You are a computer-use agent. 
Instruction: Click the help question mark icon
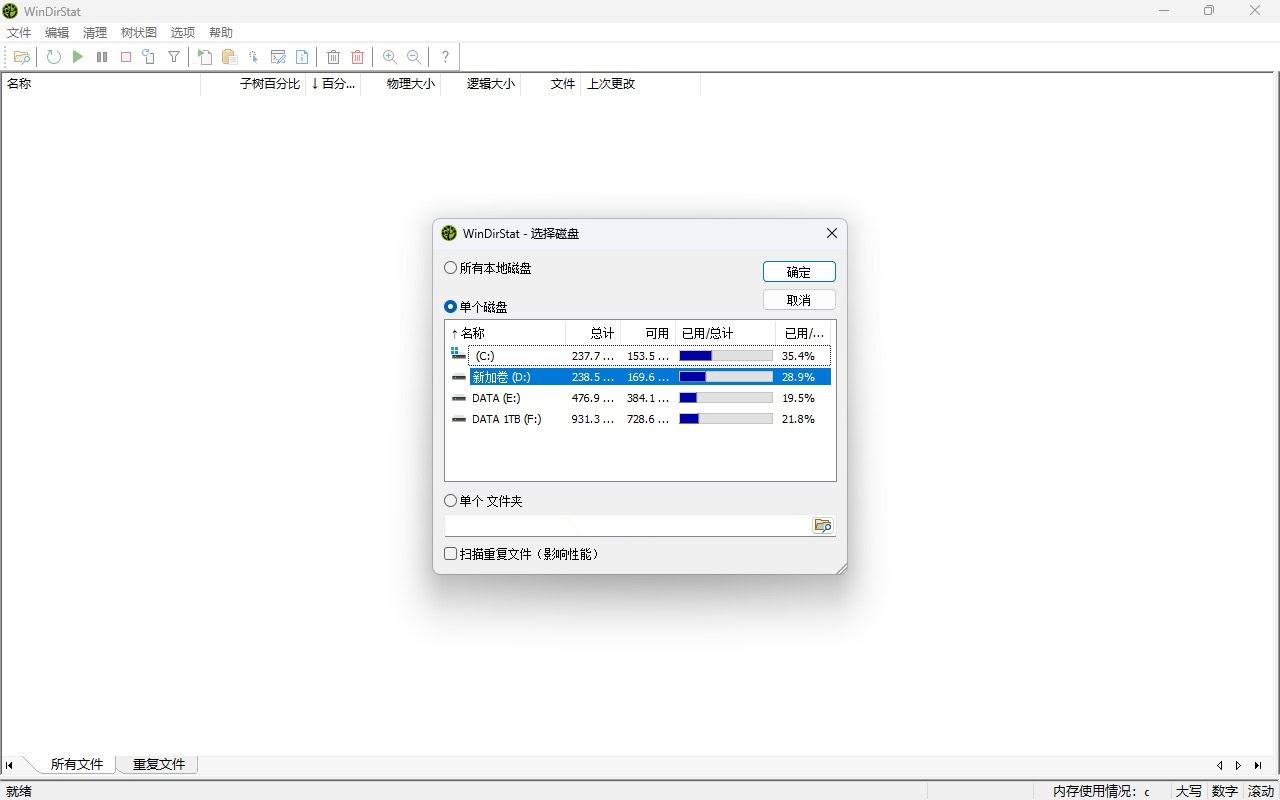click(x=445, y=57)
